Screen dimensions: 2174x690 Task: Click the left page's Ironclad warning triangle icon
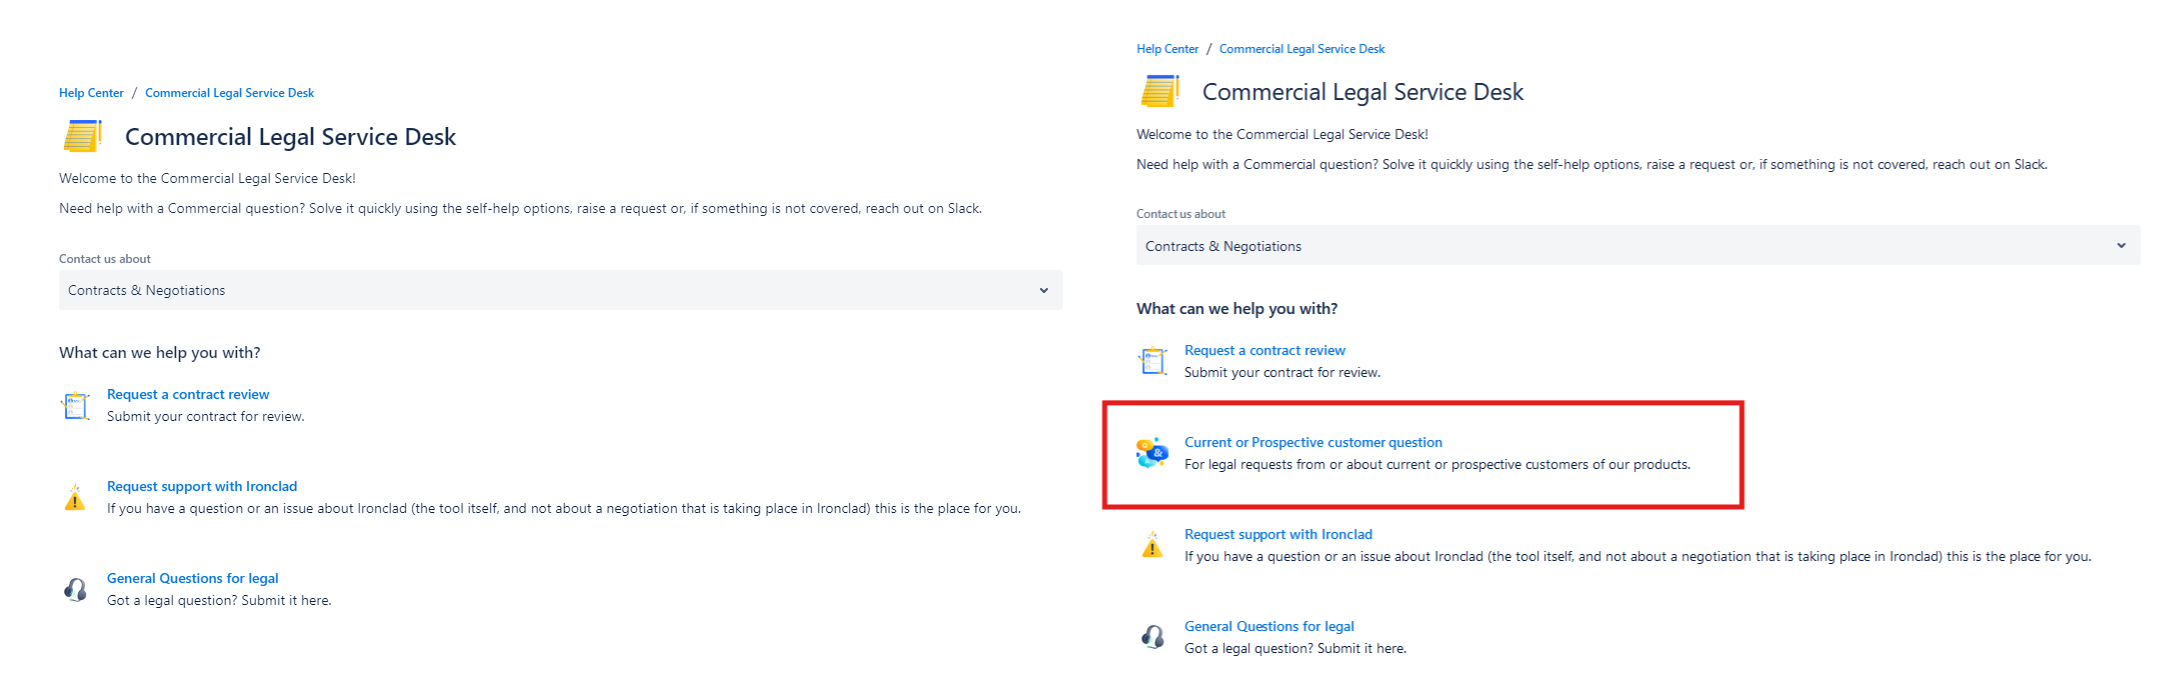tap(75, 497)
